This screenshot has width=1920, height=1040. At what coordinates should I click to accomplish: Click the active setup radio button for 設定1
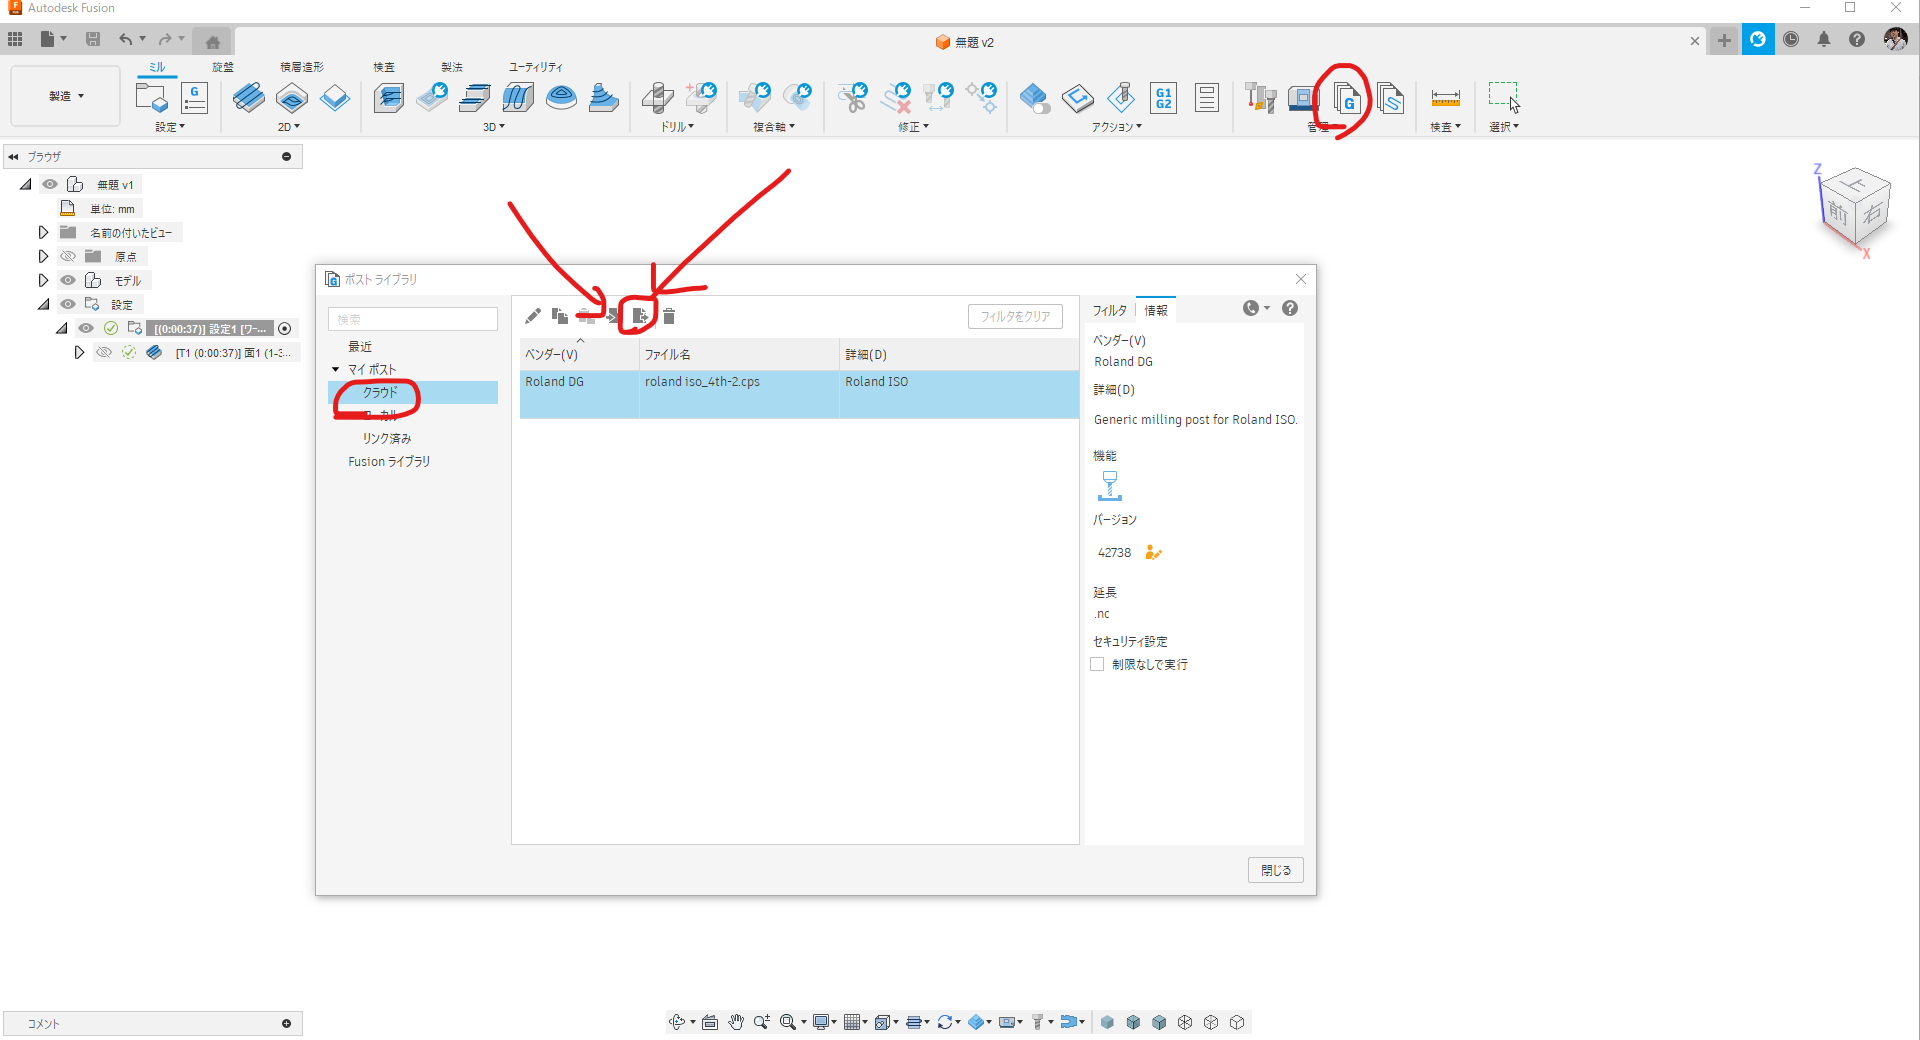tap(285, 328)
